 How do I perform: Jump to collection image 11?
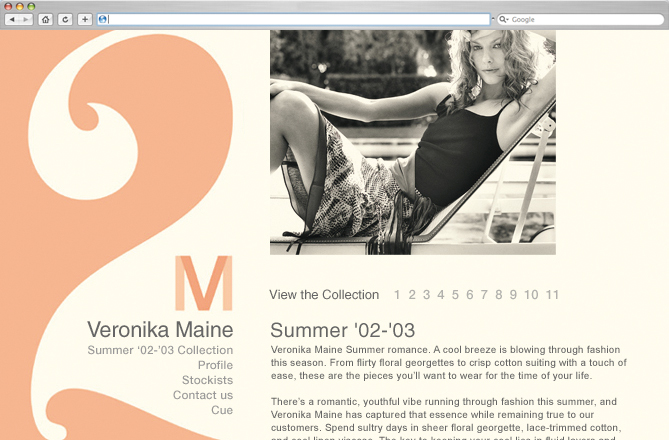click(x=553, y=295)
